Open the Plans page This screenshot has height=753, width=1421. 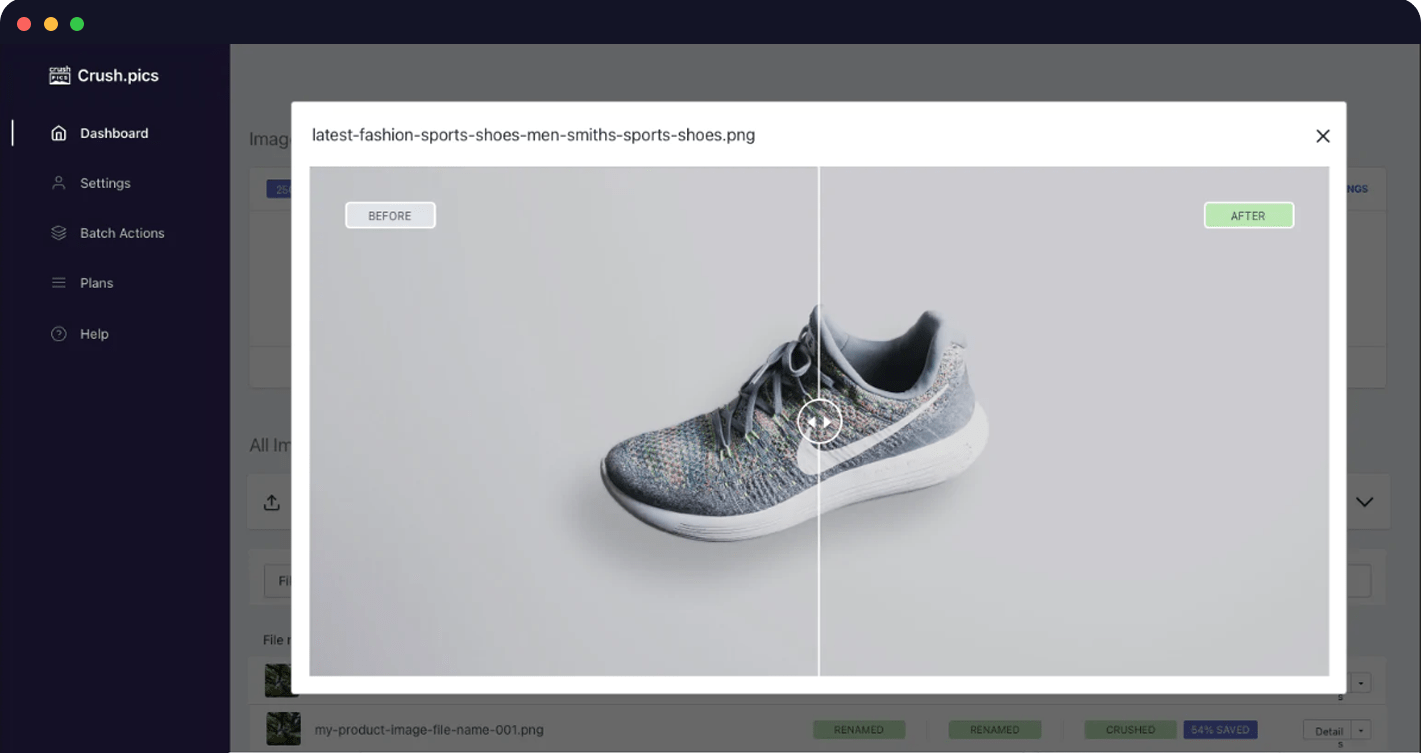tap(96, 283)
